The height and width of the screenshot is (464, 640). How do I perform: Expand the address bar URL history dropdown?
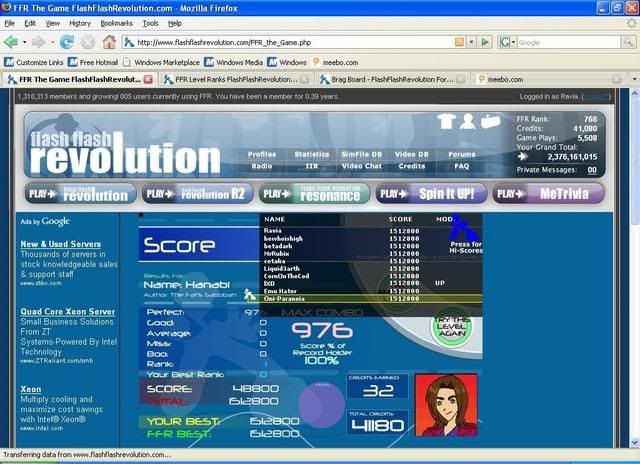pyautogui.click(x=472, y=42)
